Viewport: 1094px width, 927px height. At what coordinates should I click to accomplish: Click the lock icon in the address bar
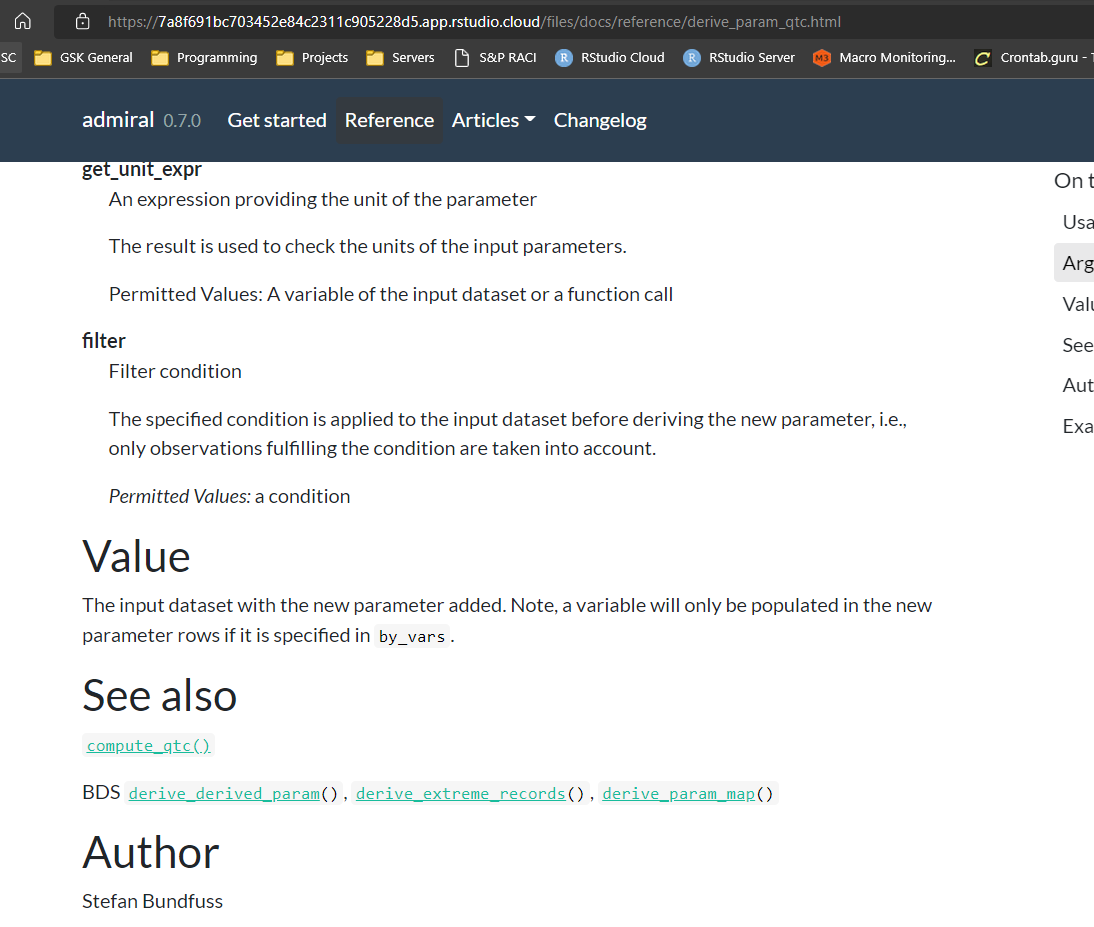tap(82, 21)
